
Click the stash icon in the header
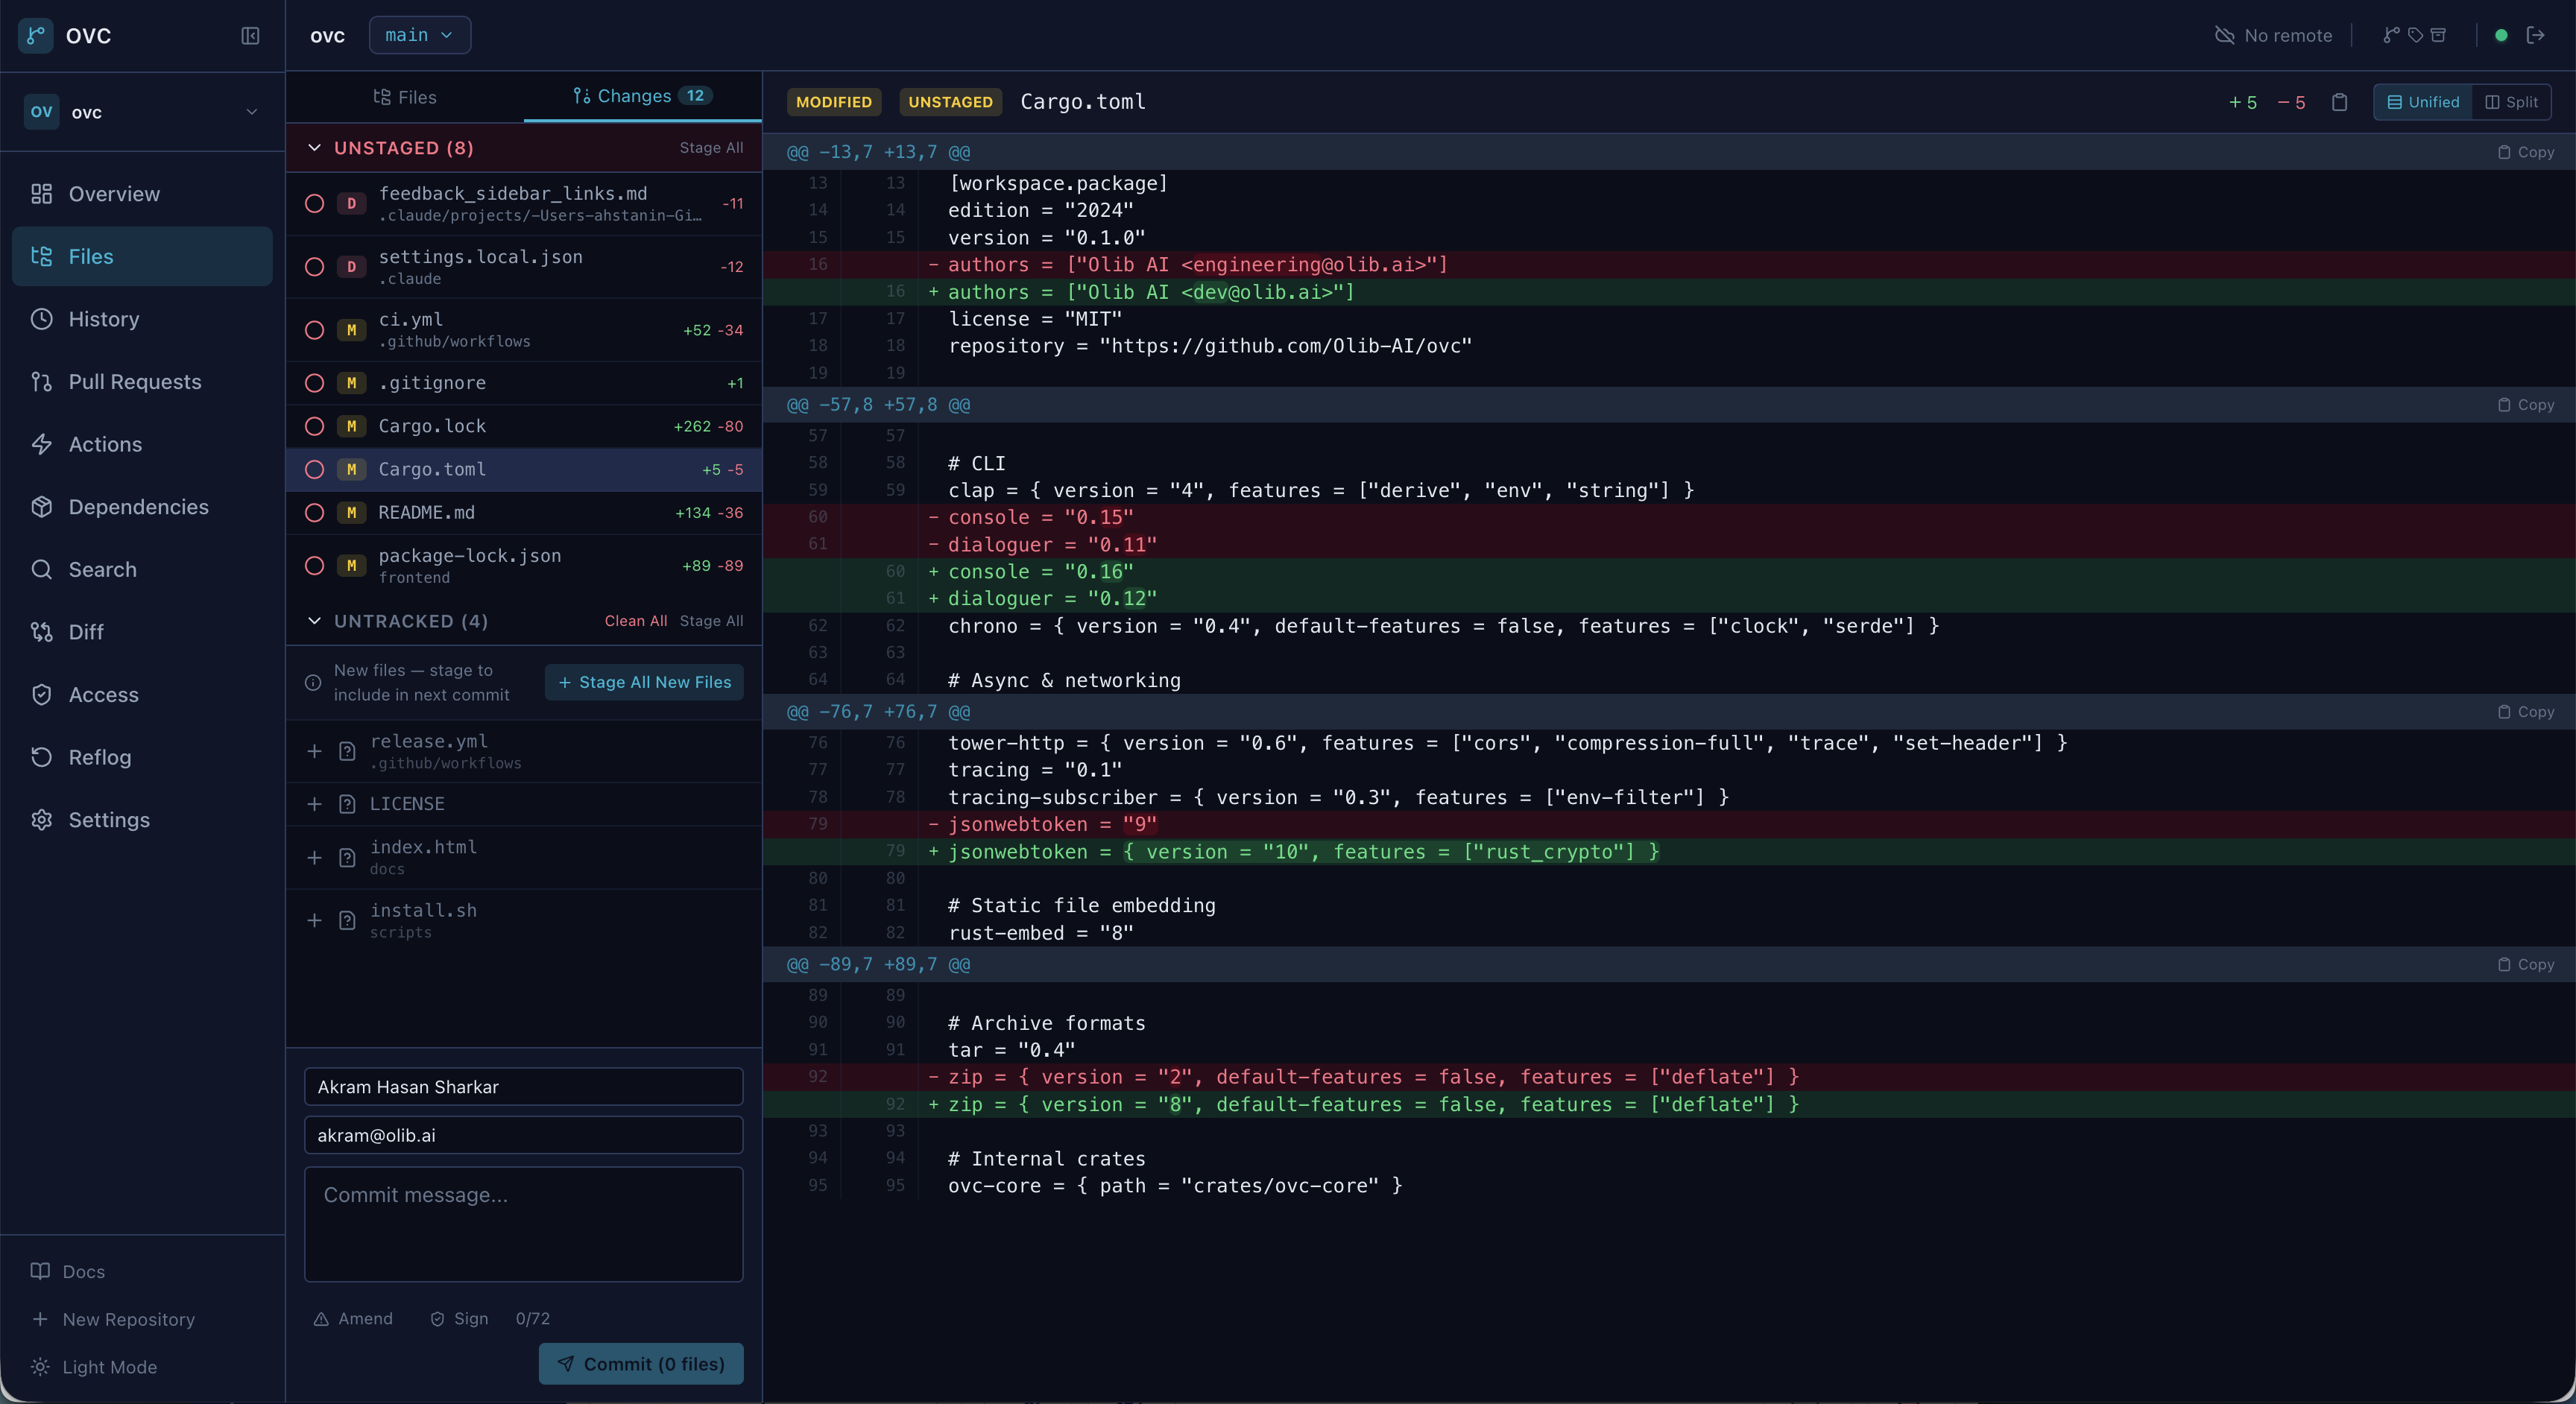[2440, 35]
